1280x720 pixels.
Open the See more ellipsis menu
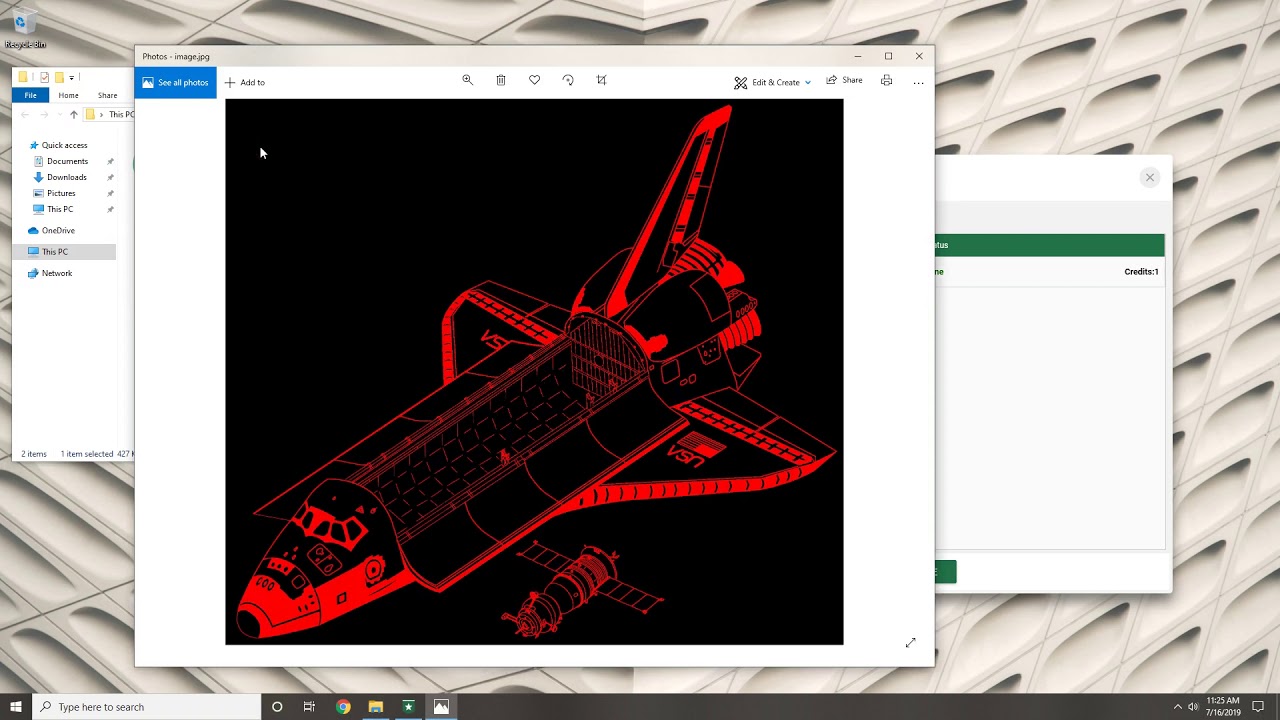(918, 82)
